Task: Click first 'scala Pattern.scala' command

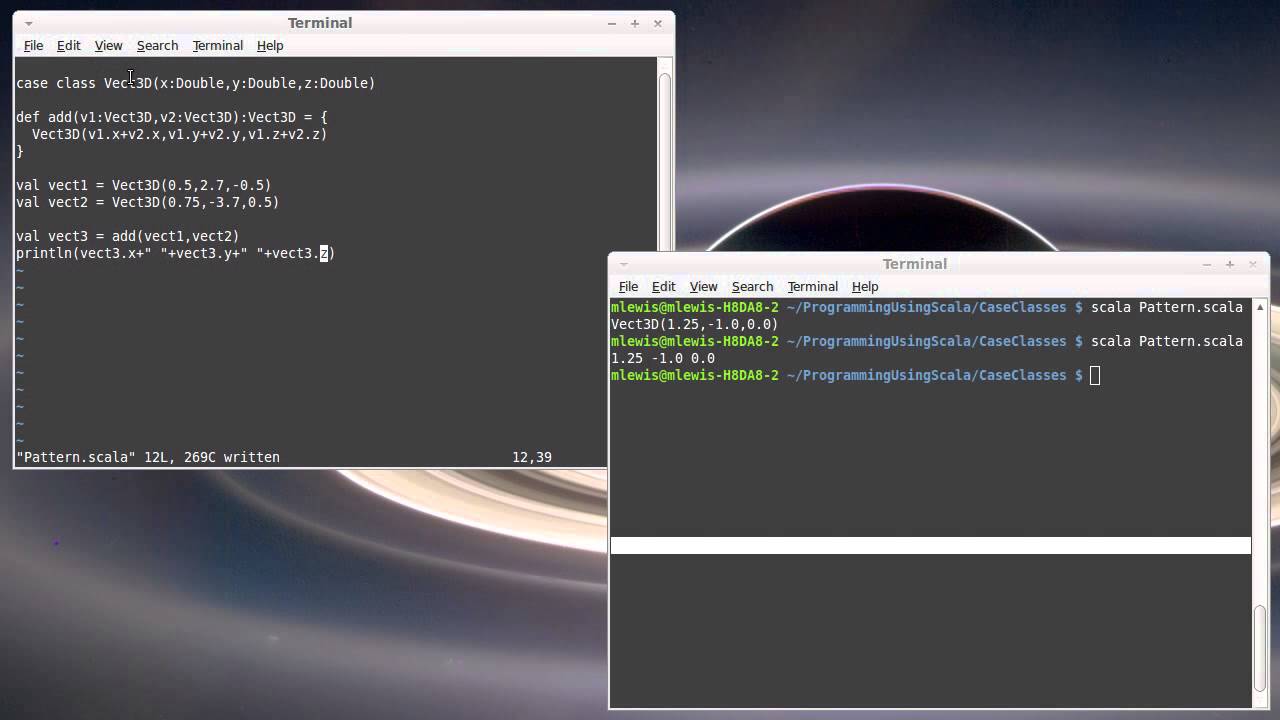Action: pyautogui.click(x=1167, y=307)
